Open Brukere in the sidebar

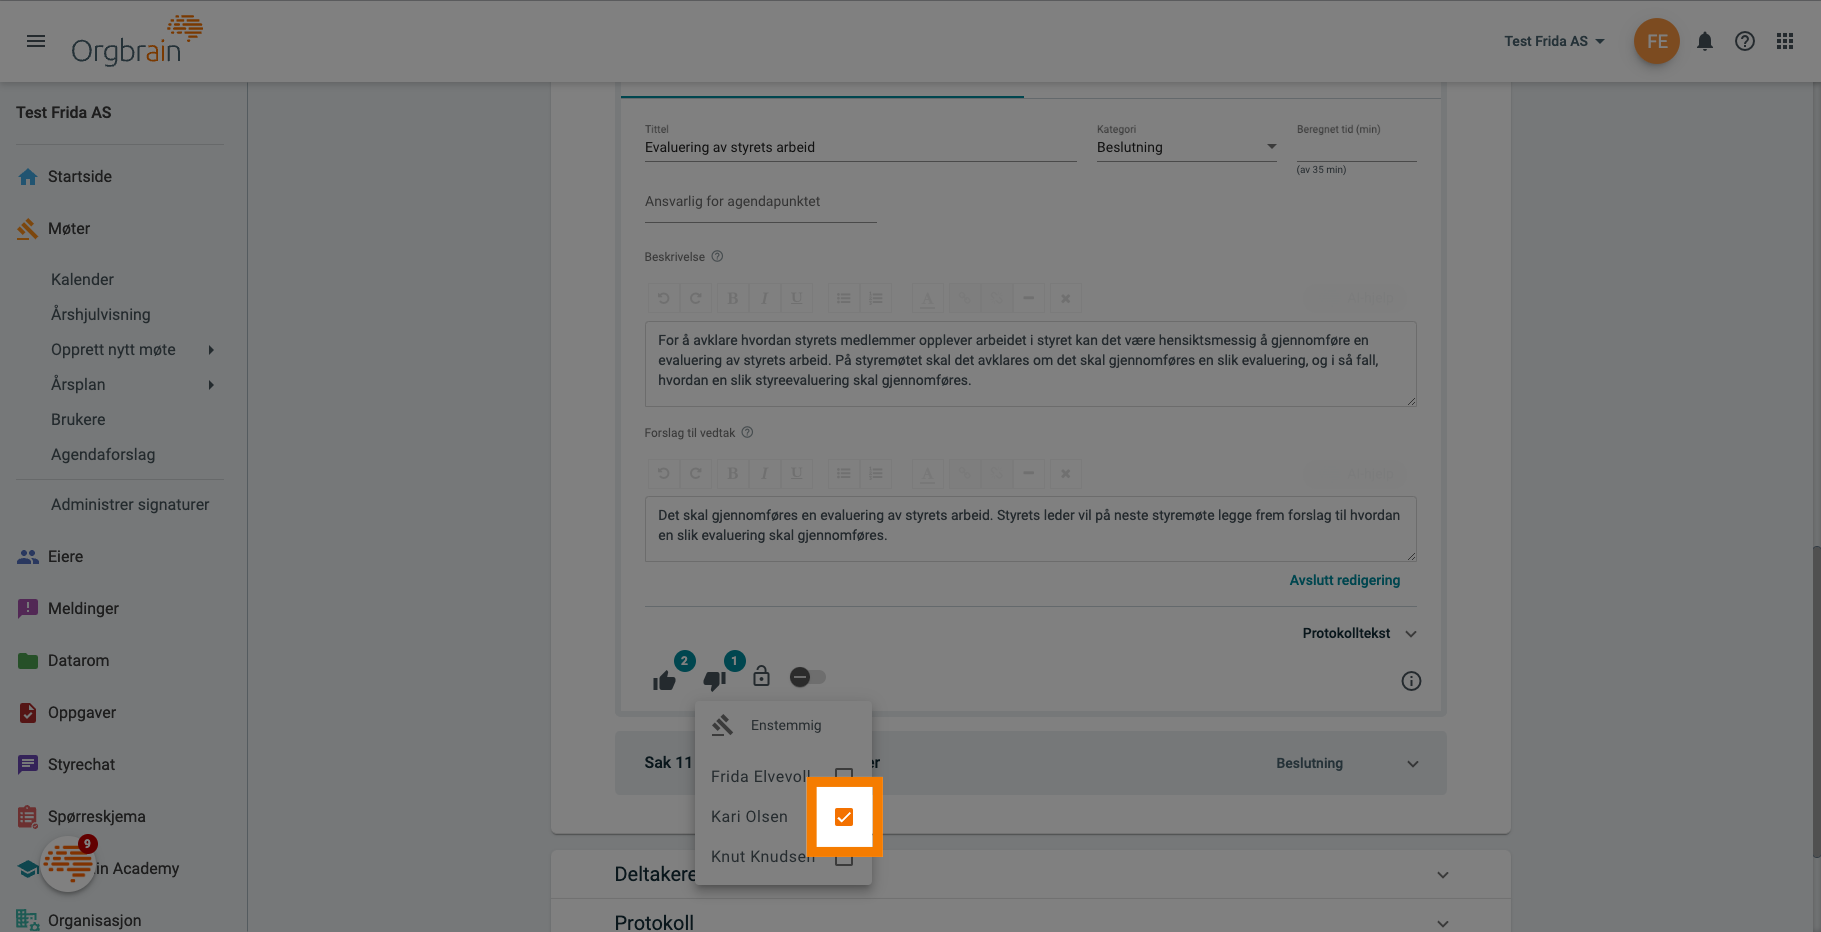(78, 420)
